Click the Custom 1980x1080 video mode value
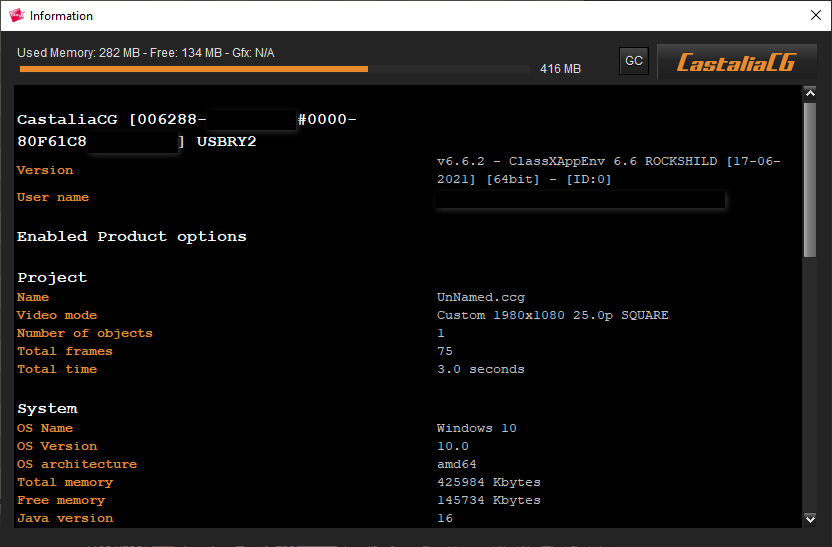Image resolution: width=832 pixels, height=547 pixels. [552, 315]
